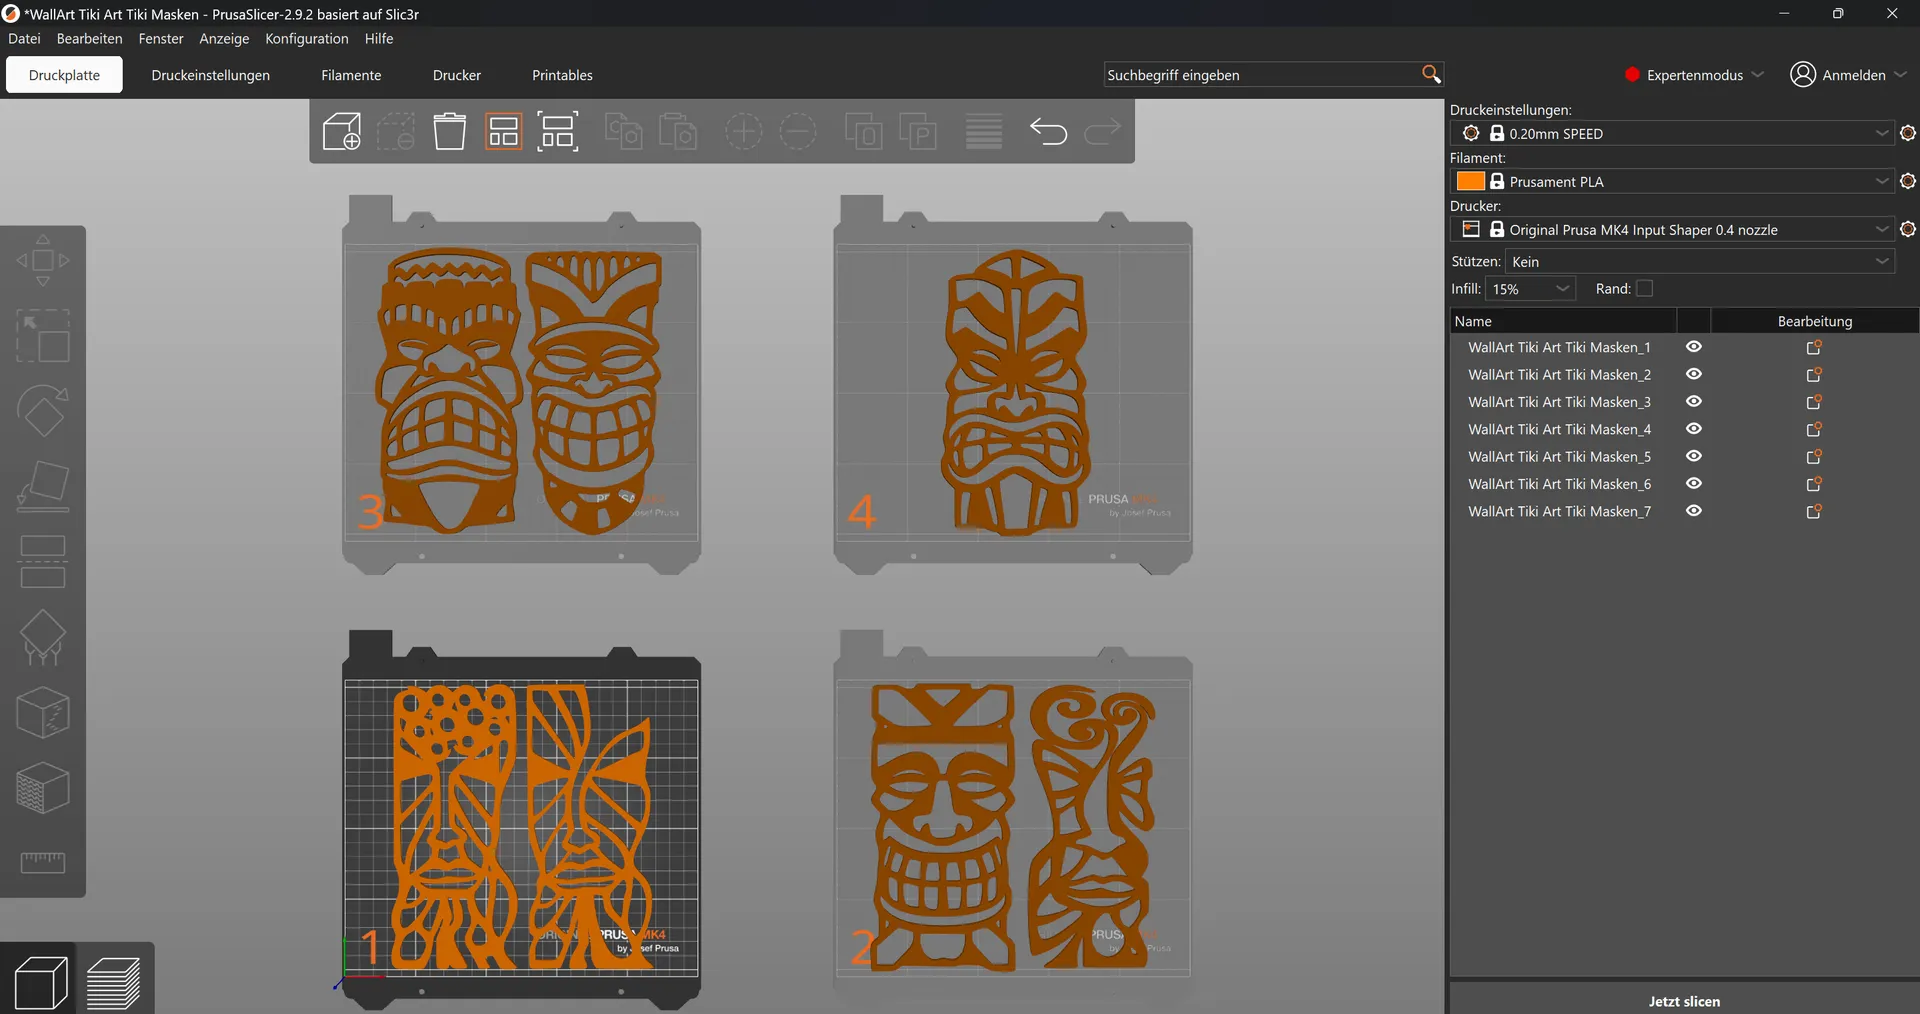The image size is (1920, 1014).
Task: Select the Multimaterial painting cube tool
Action: 43,788
